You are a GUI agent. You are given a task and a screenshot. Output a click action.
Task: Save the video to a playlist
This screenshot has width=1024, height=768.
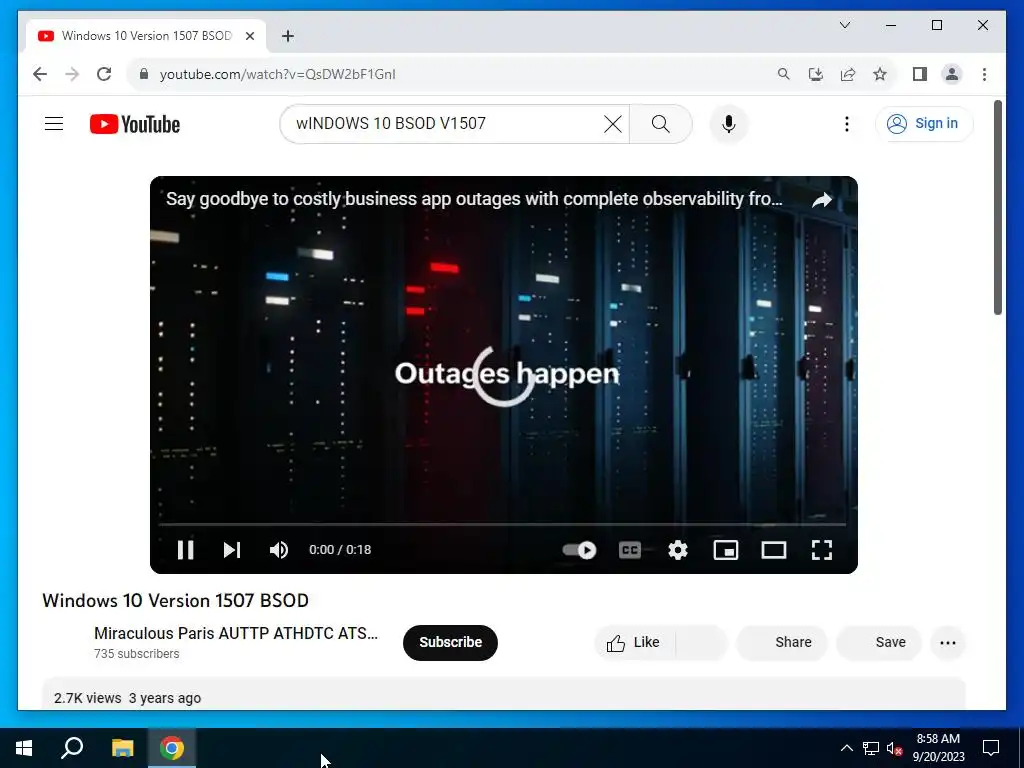(879, 643)
